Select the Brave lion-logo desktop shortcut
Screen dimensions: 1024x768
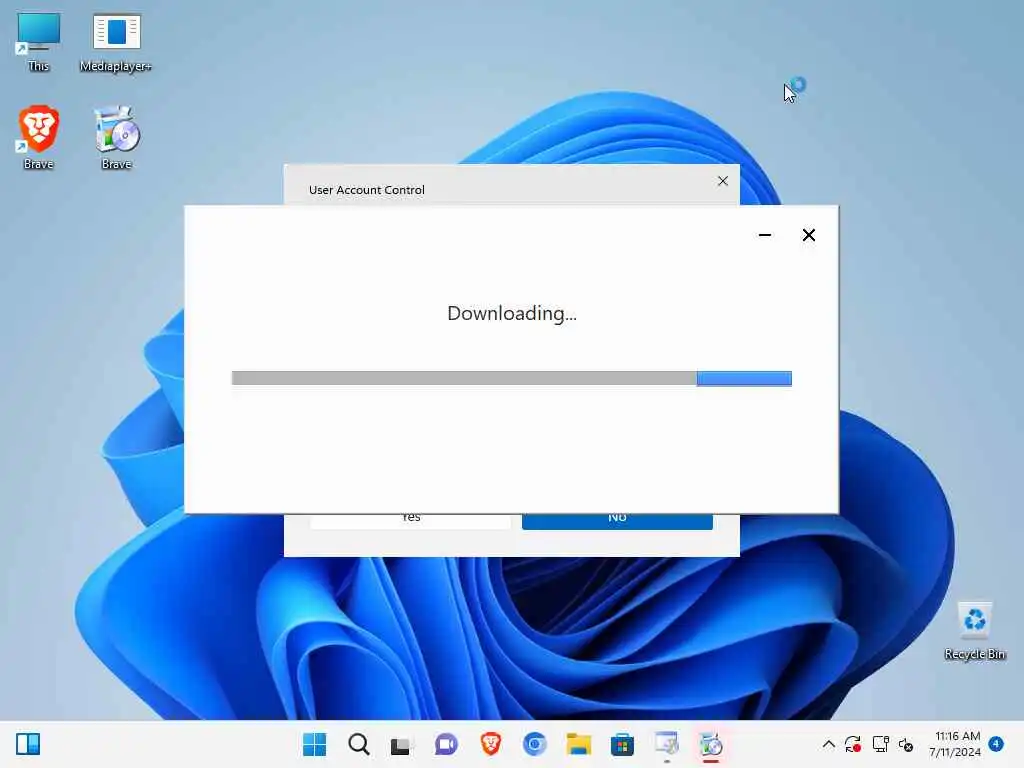tap(38, 137)
